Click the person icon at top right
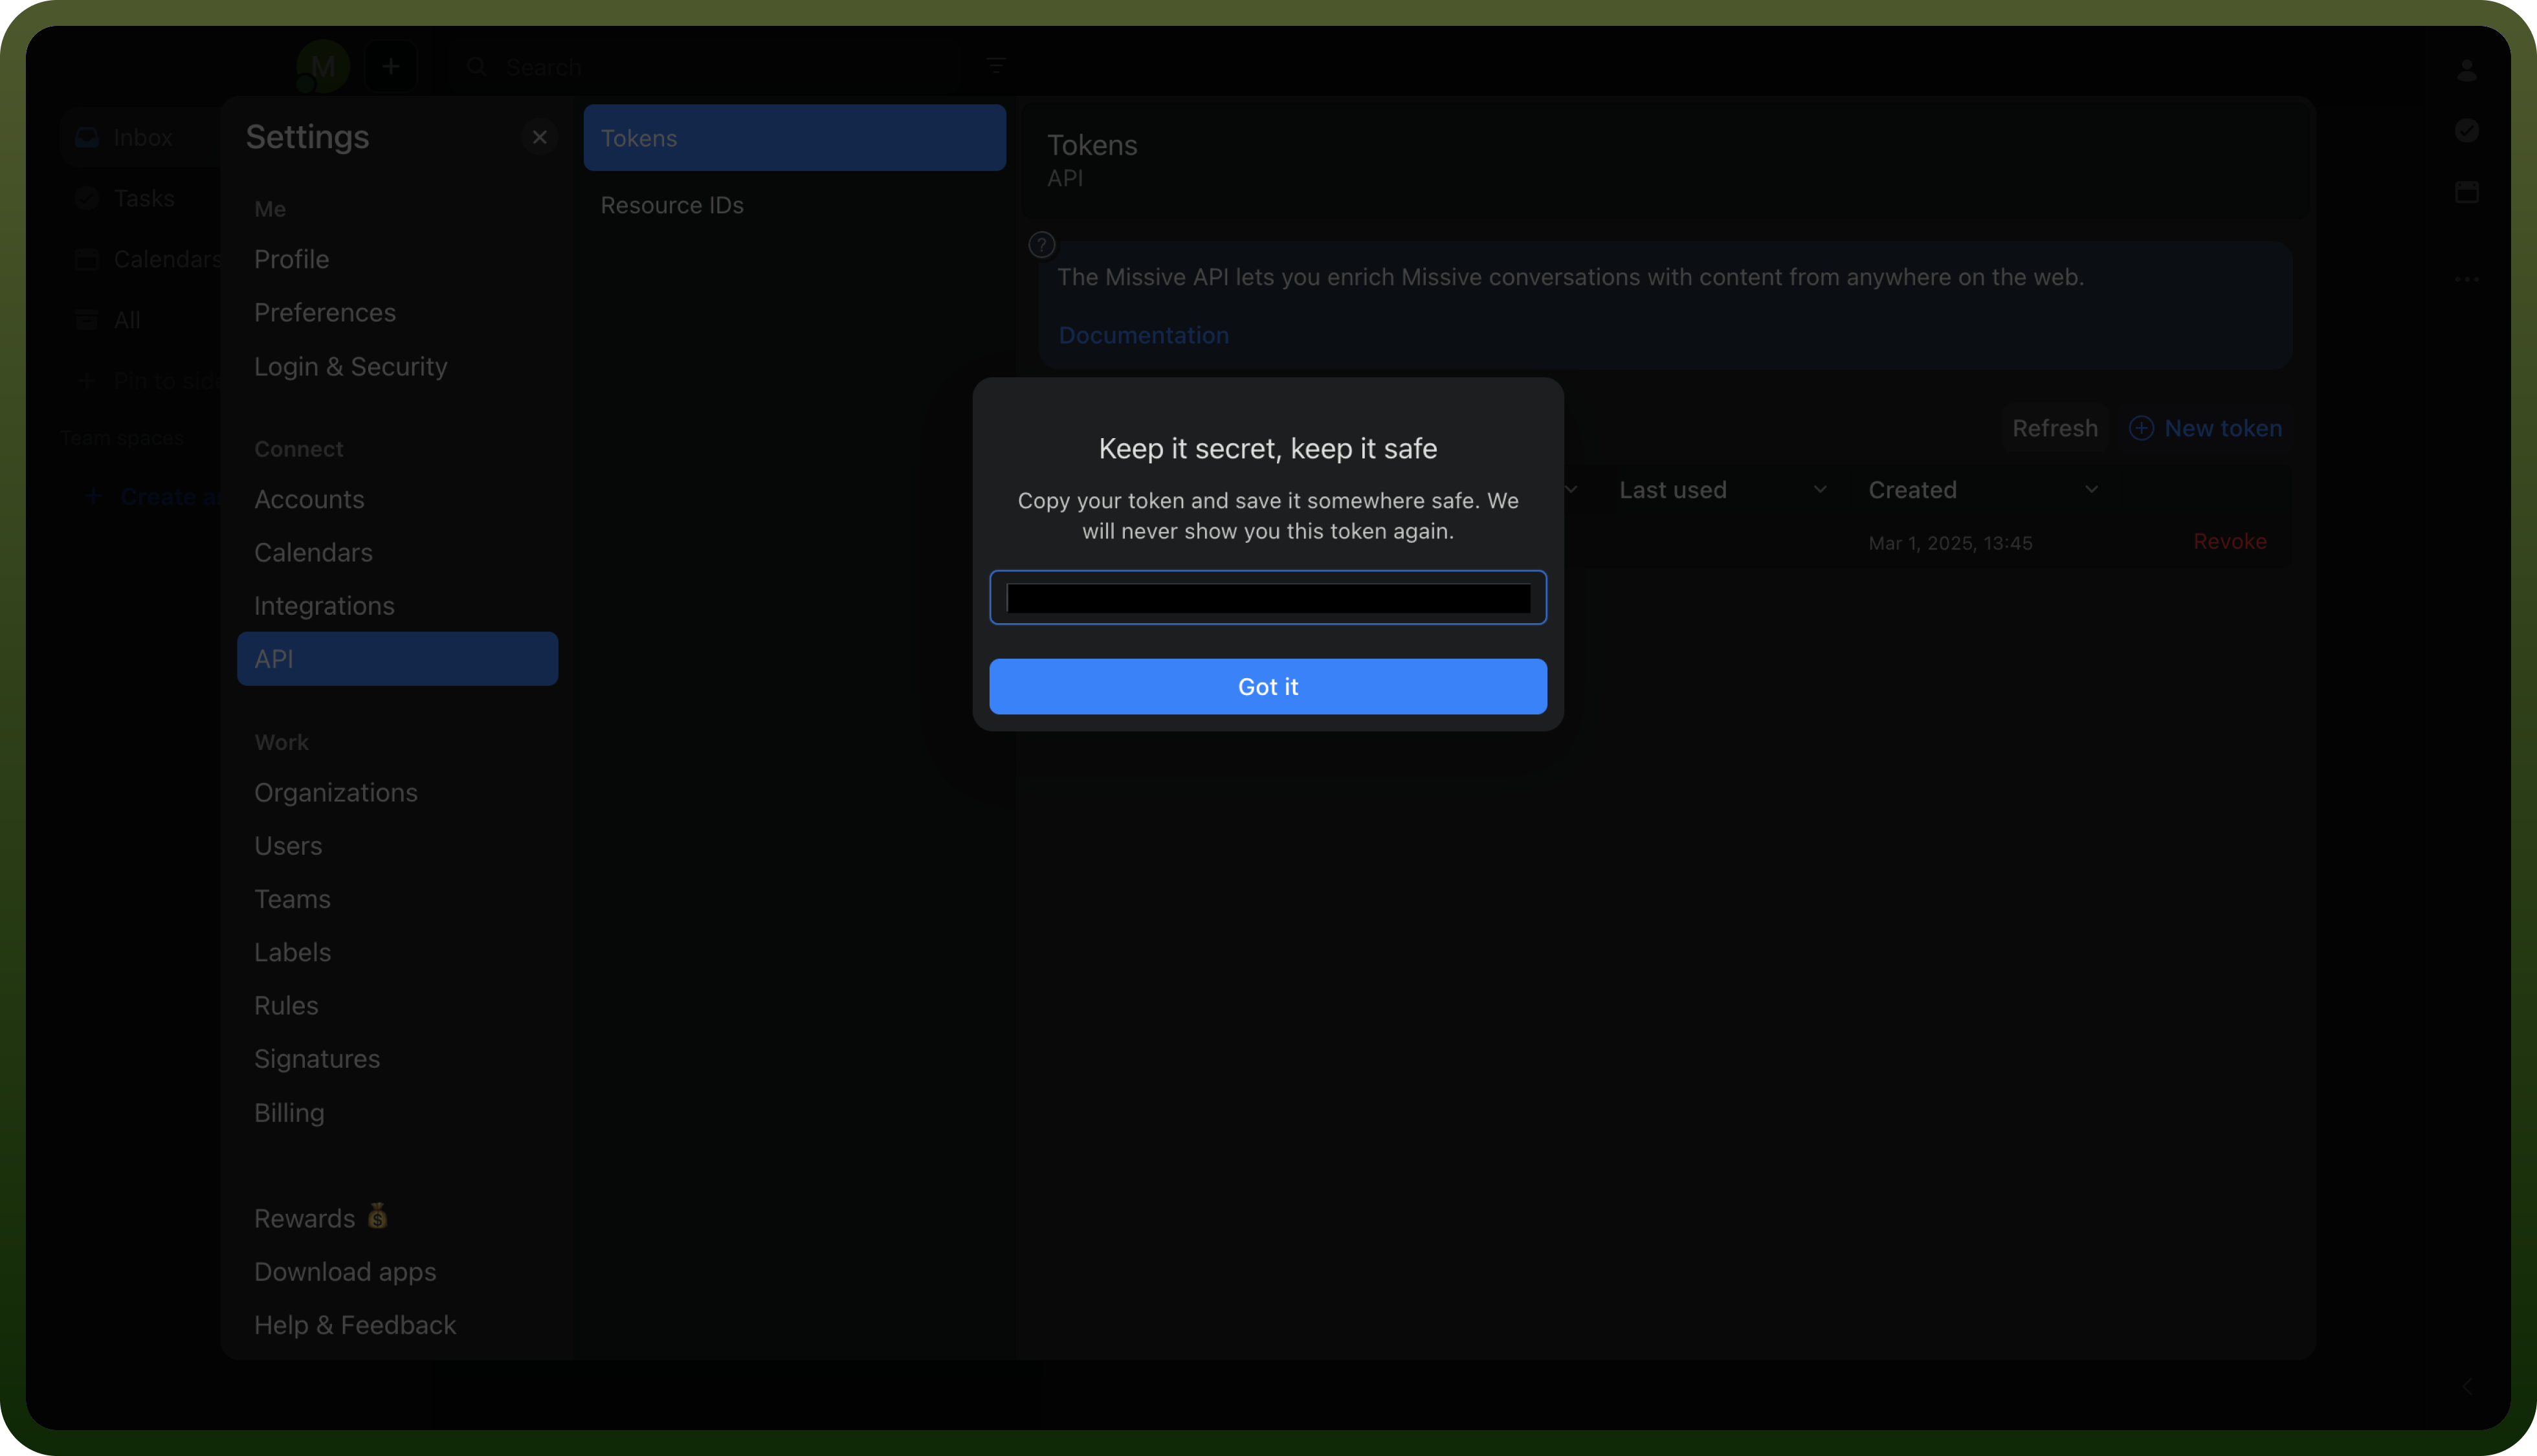Viewport: 2537px width, 1456px height. (x=2466, y=70)
